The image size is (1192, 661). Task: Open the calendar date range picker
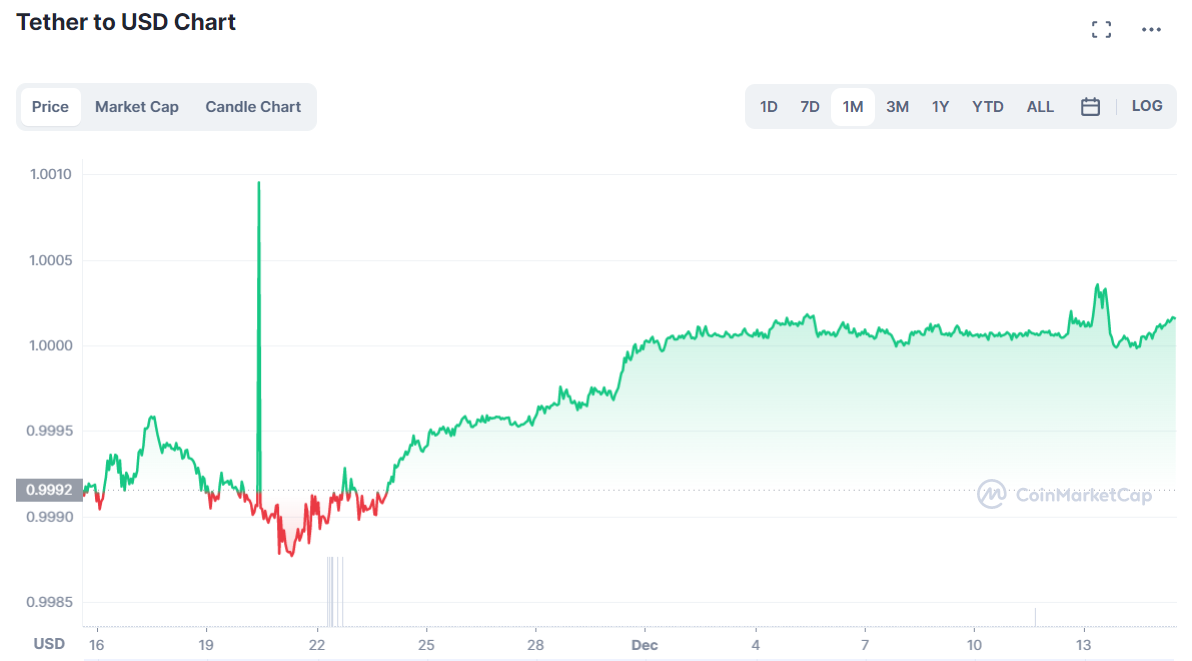[1089, 105]
